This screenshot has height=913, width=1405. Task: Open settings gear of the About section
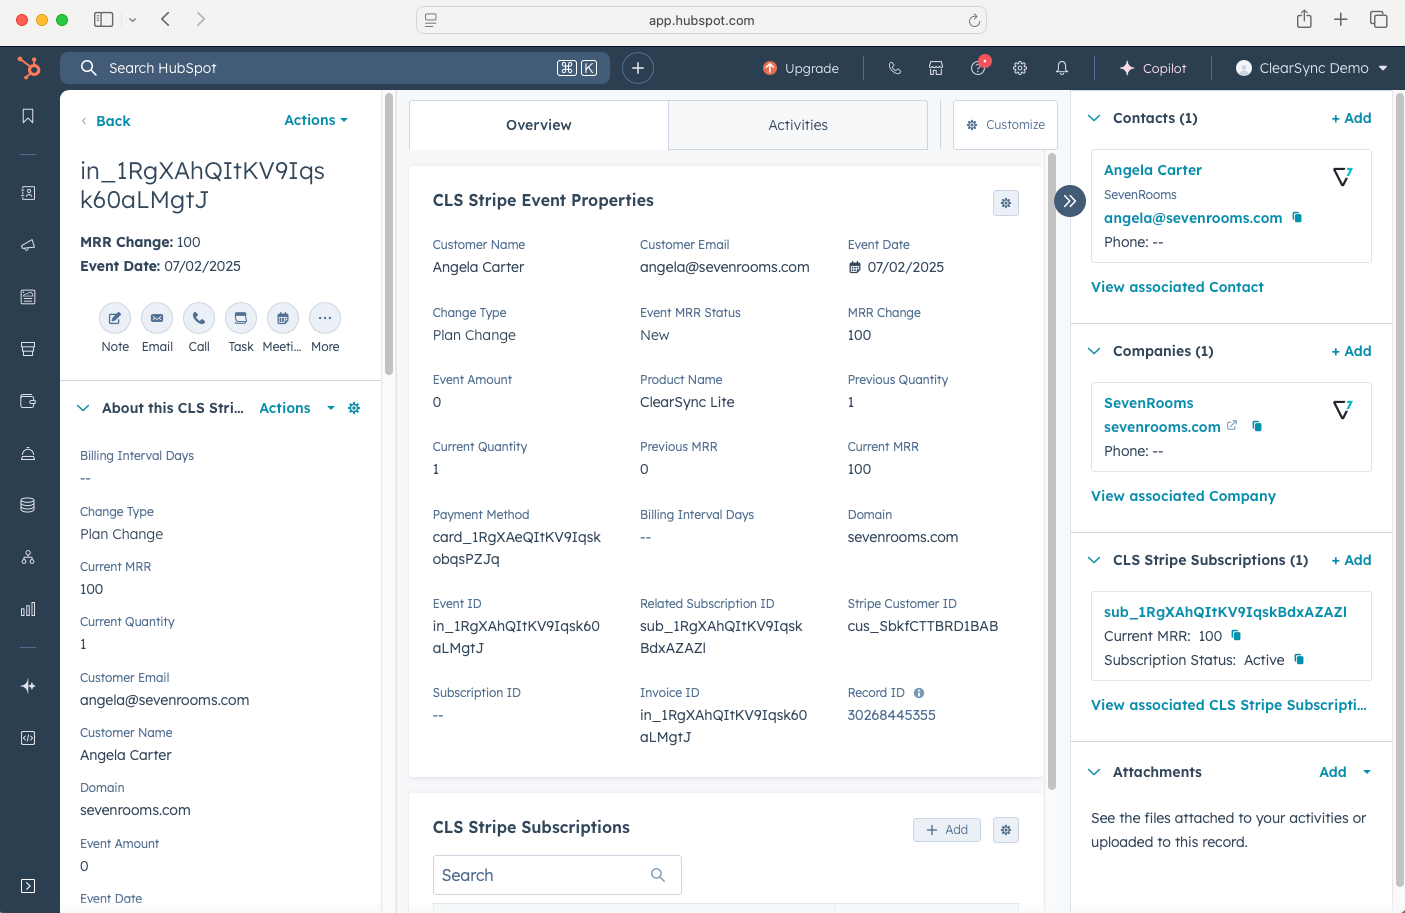(354, 408)
